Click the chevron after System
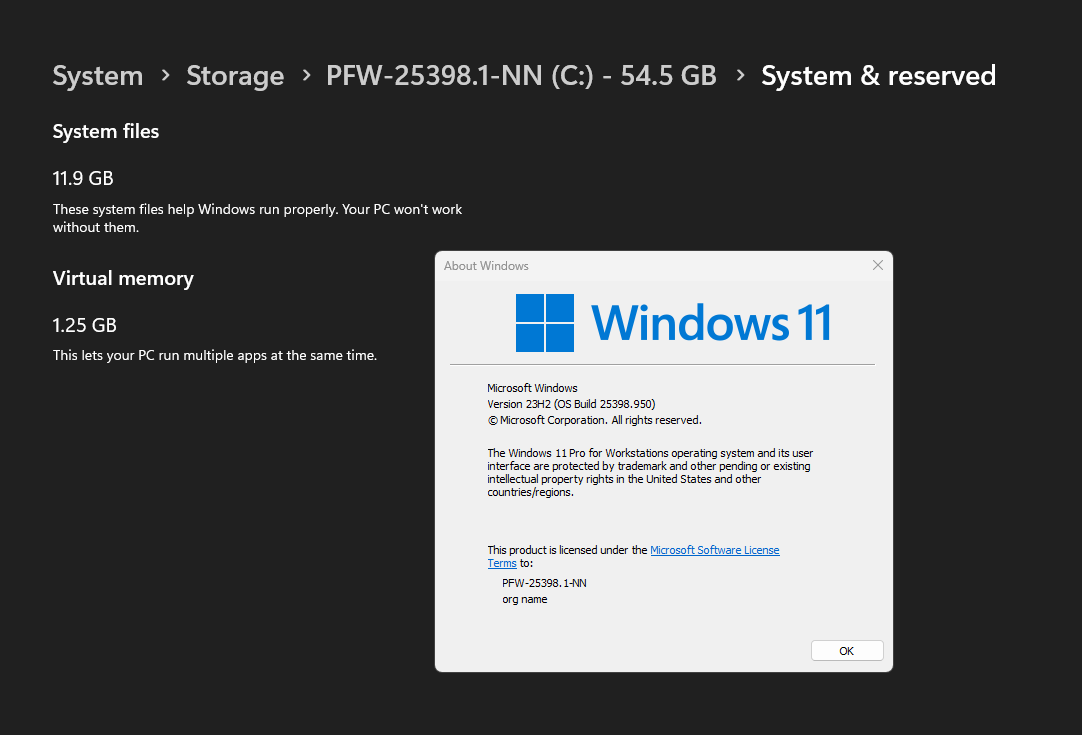This screenshot has height=735, width=1082. click(166, 75)
